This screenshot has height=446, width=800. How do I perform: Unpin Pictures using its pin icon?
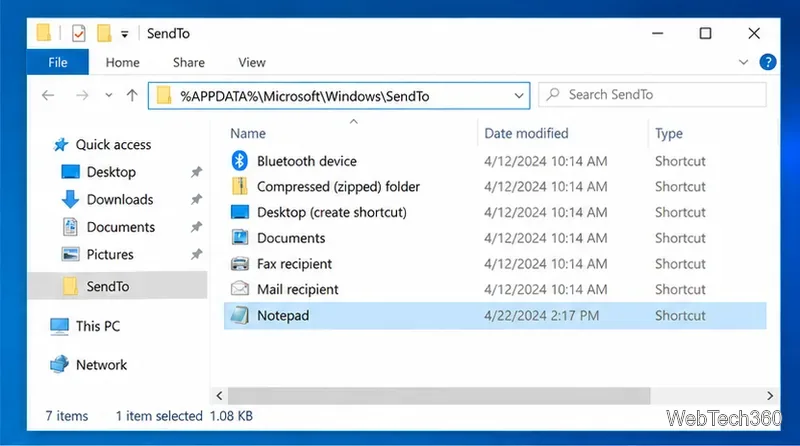[x=196, y=254]
